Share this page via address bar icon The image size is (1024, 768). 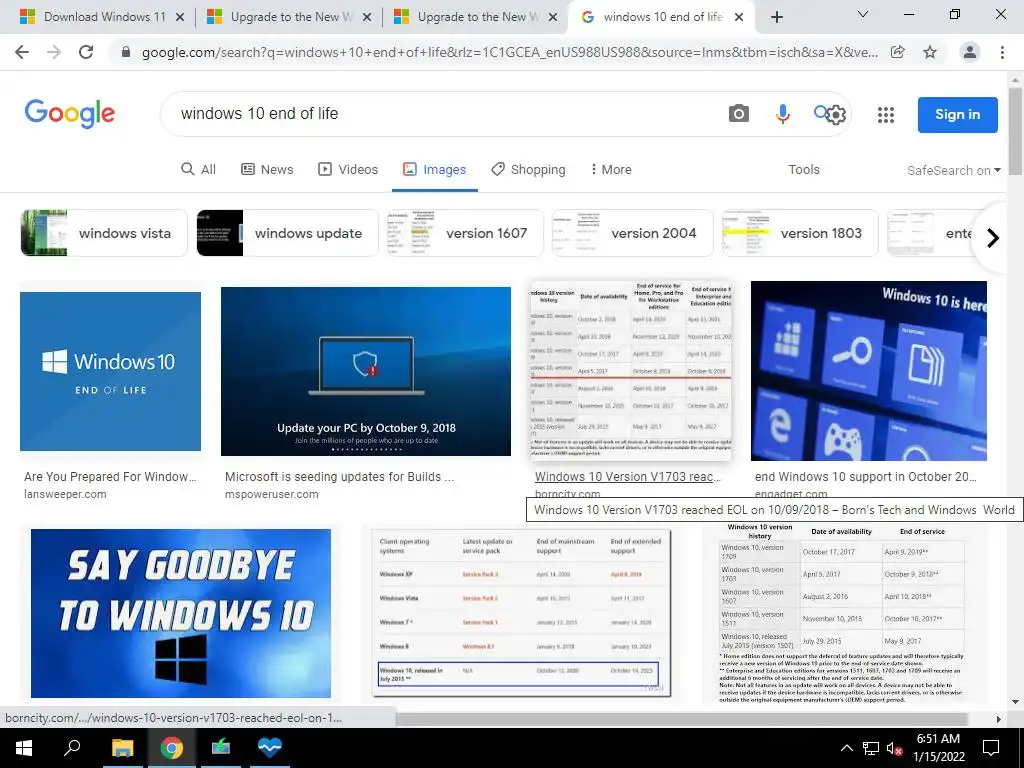[x=898, y=52]
